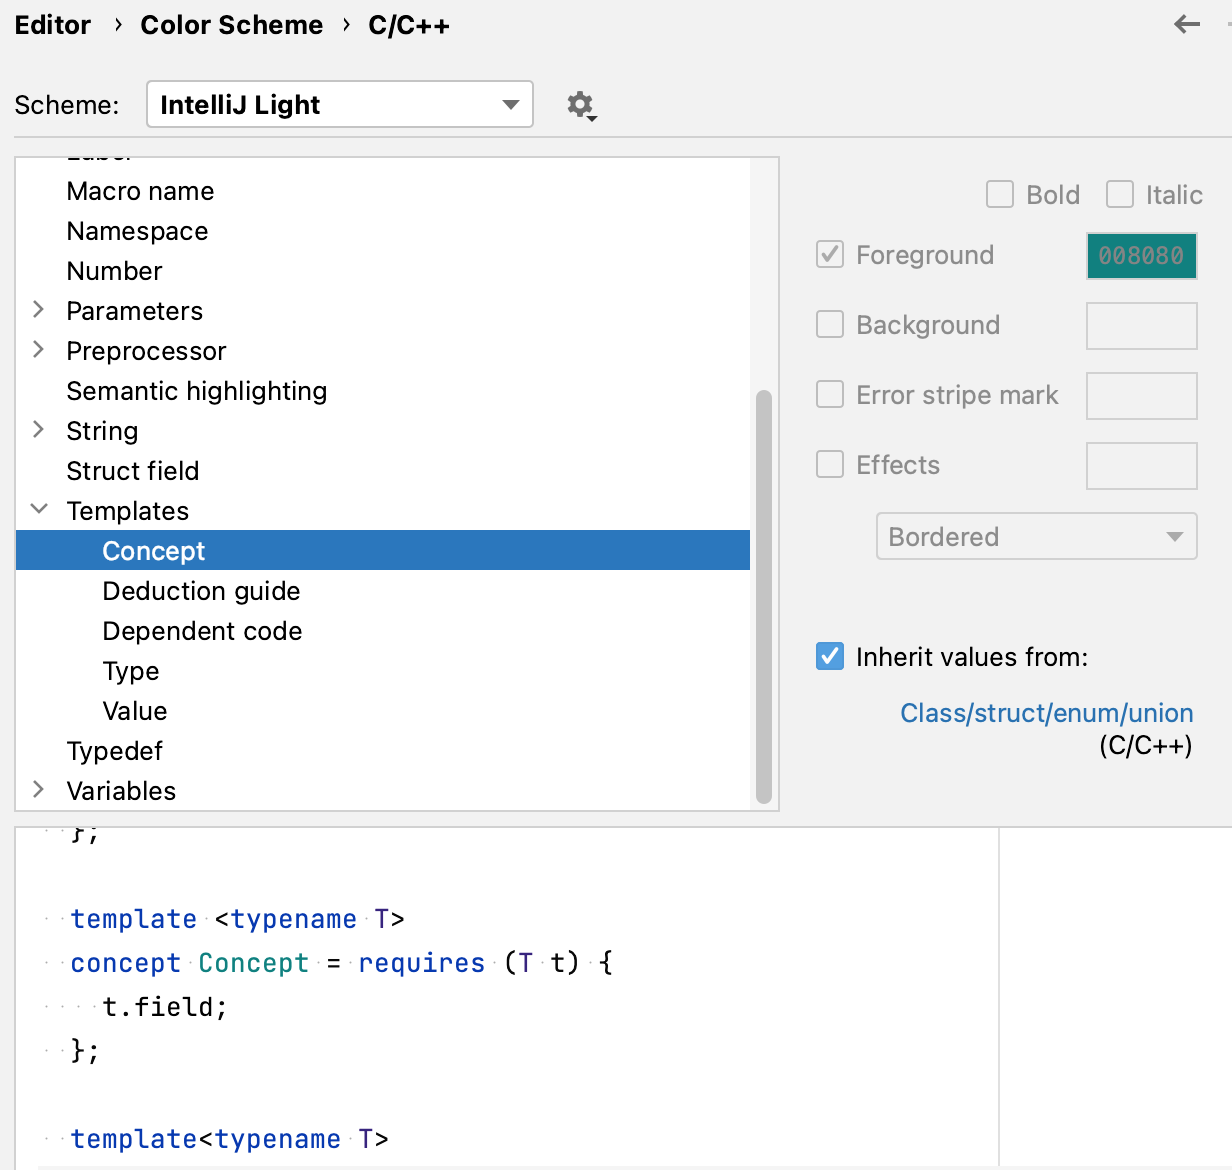Expand the Variables tree node
Screen dimensions: 1232x1170
click(x=39, y=790)
